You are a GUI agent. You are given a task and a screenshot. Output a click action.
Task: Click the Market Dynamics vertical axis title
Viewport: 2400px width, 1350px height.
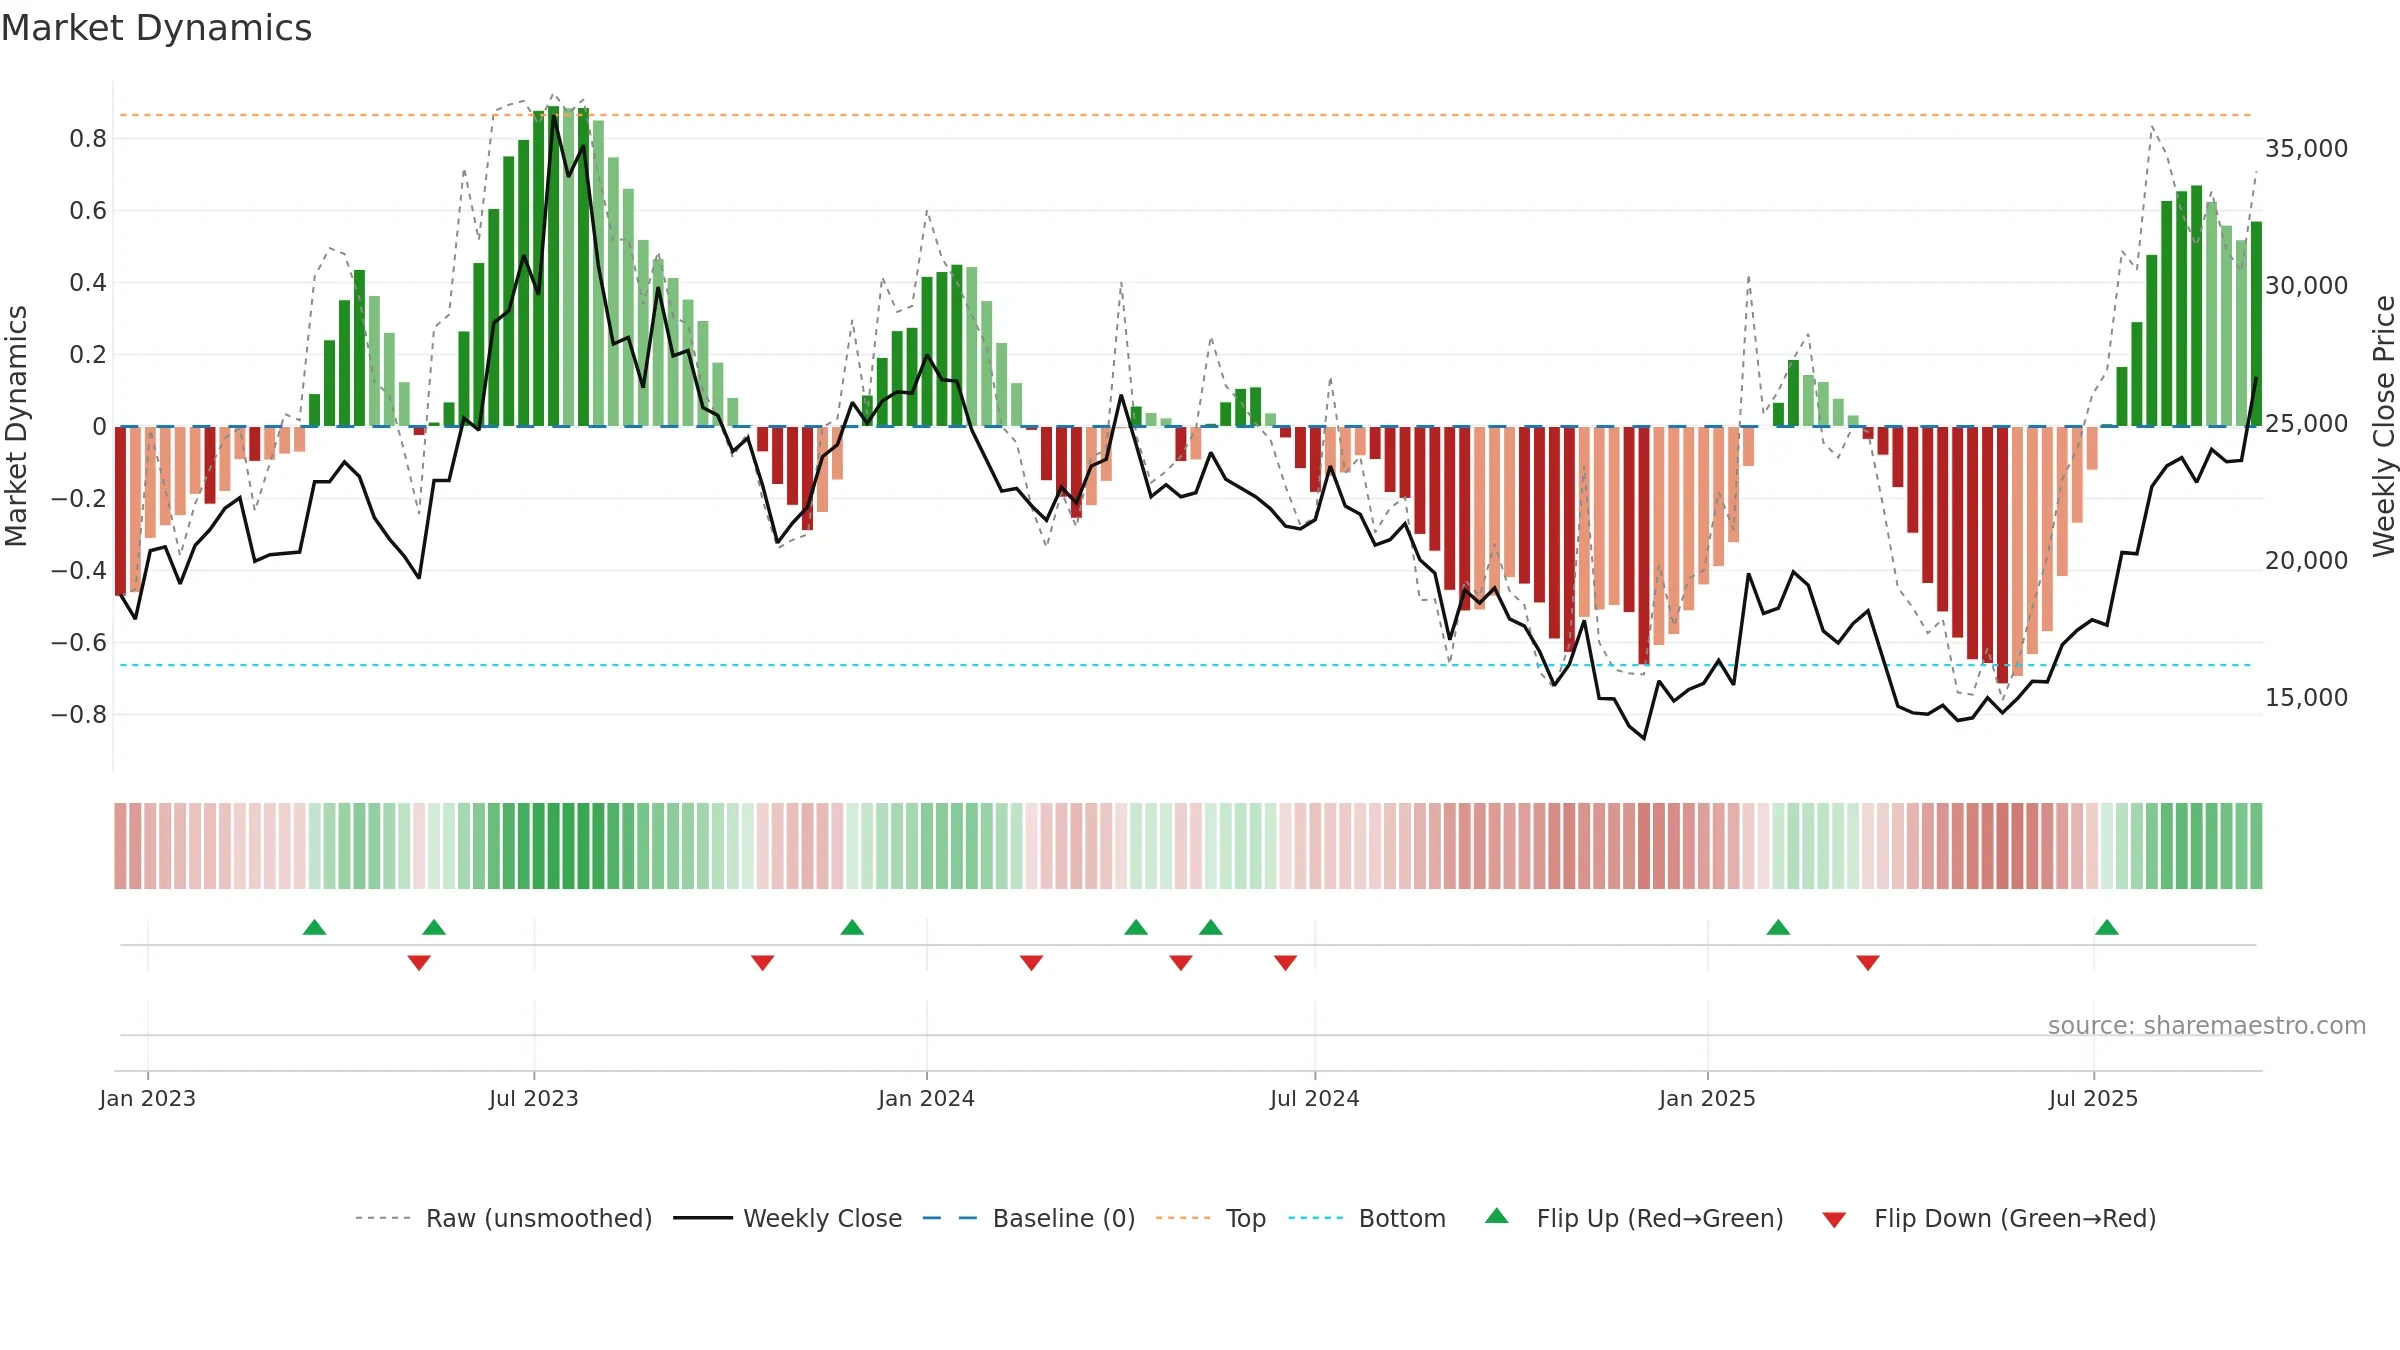[16, 426]
